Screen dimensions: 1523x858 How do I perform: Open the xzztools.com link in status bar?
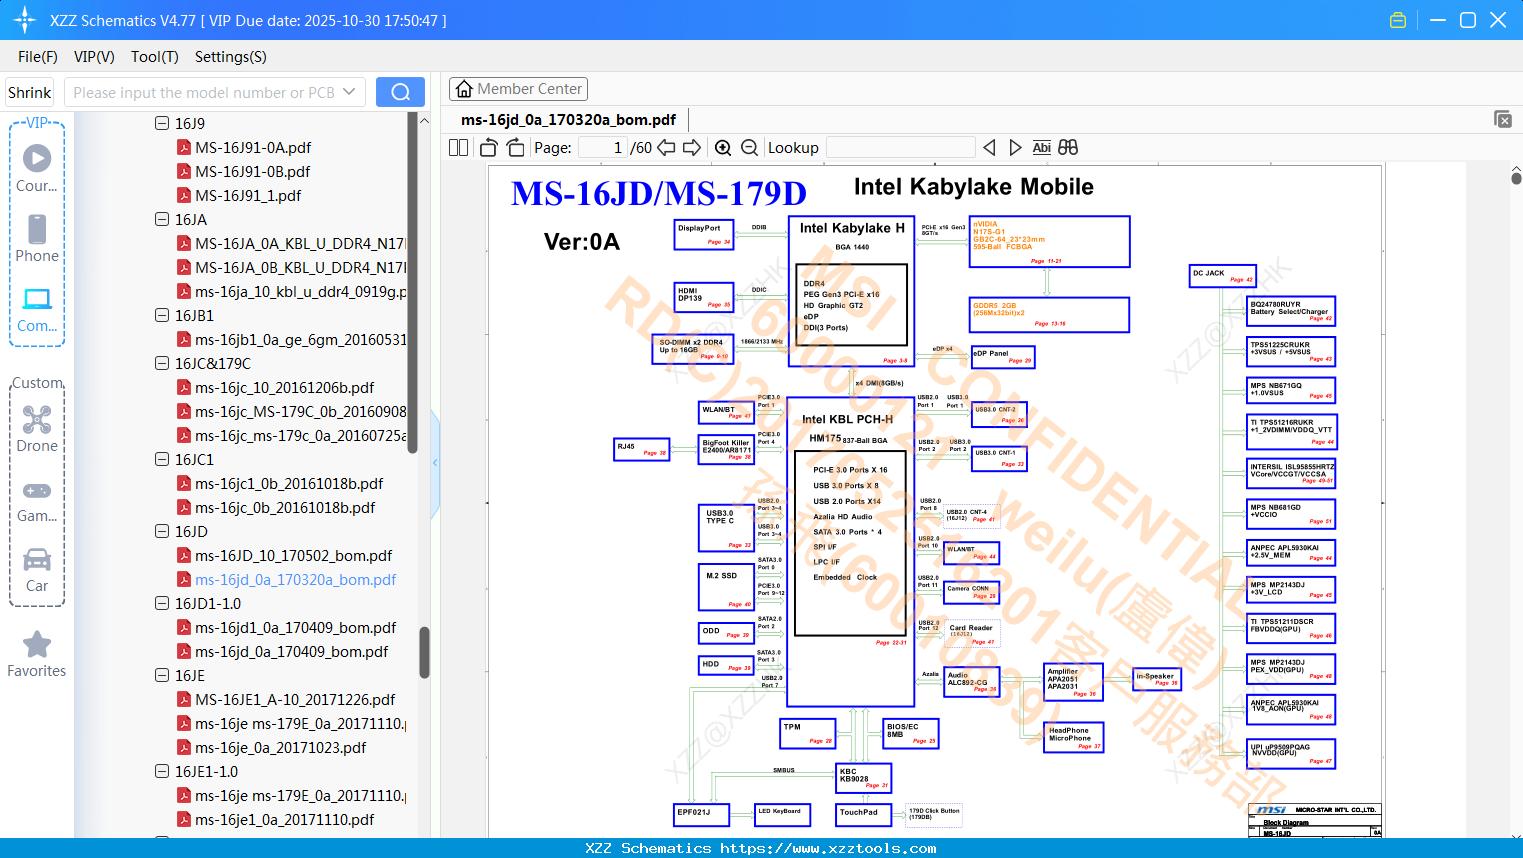pyautogui.click(x=828, y=848)
